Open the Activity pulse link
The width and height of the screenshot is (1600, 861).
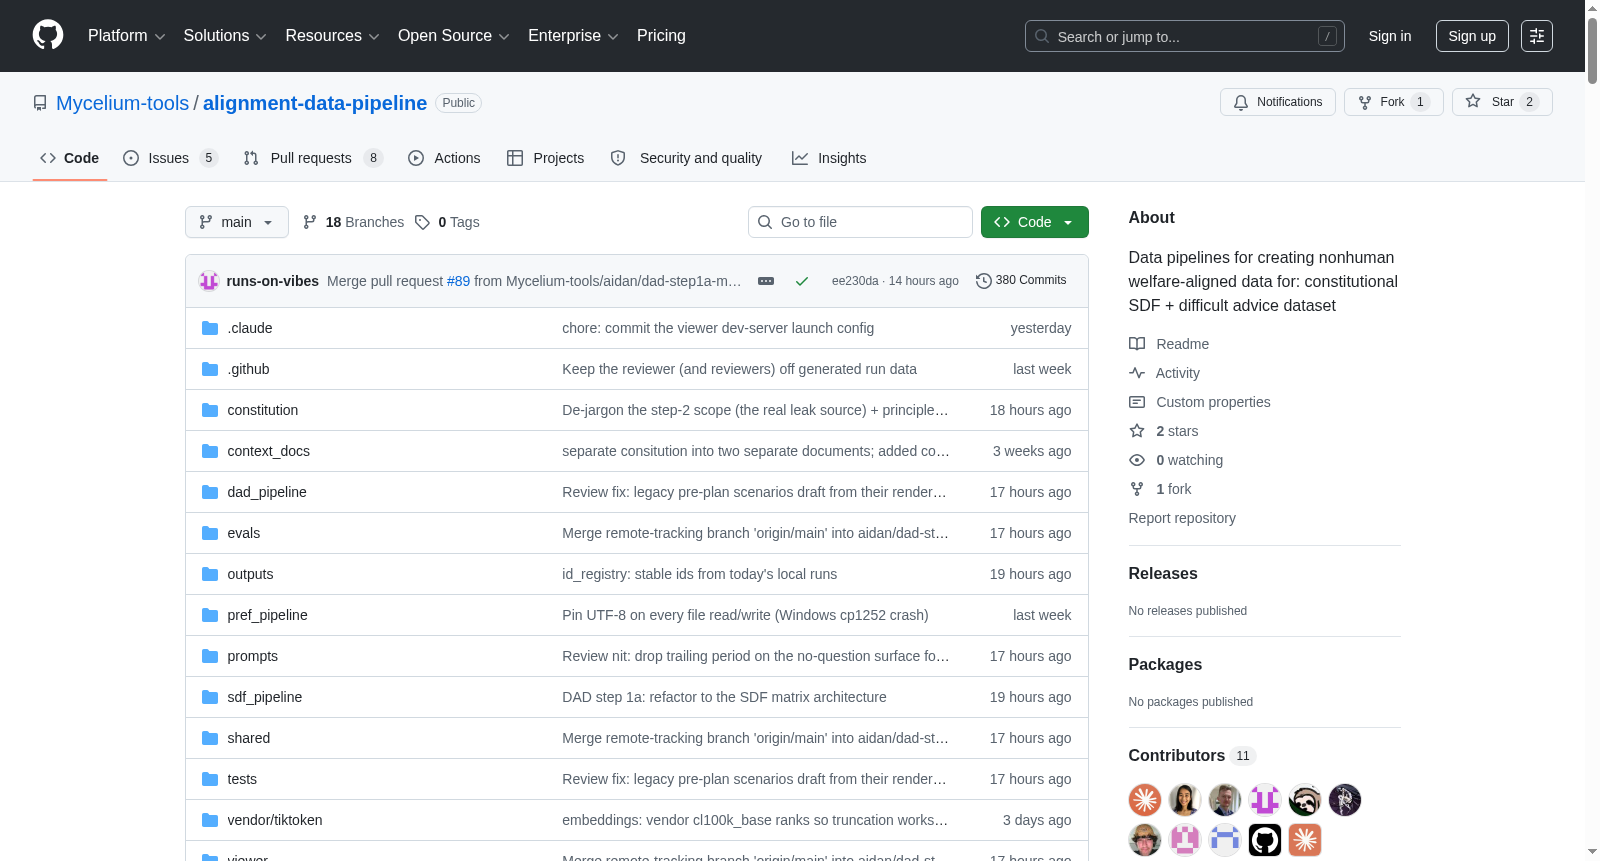tap(1164, 373)
